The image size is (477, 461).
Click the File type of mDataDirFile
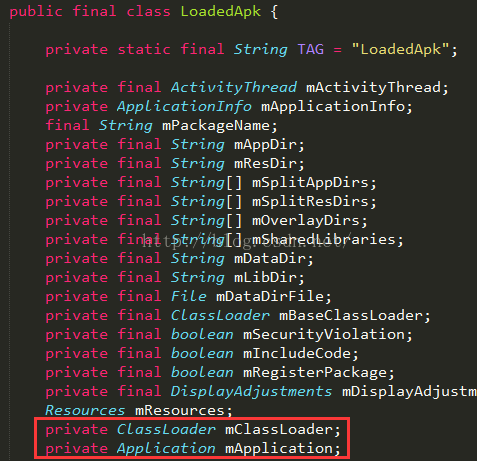[x=189, y=297]
